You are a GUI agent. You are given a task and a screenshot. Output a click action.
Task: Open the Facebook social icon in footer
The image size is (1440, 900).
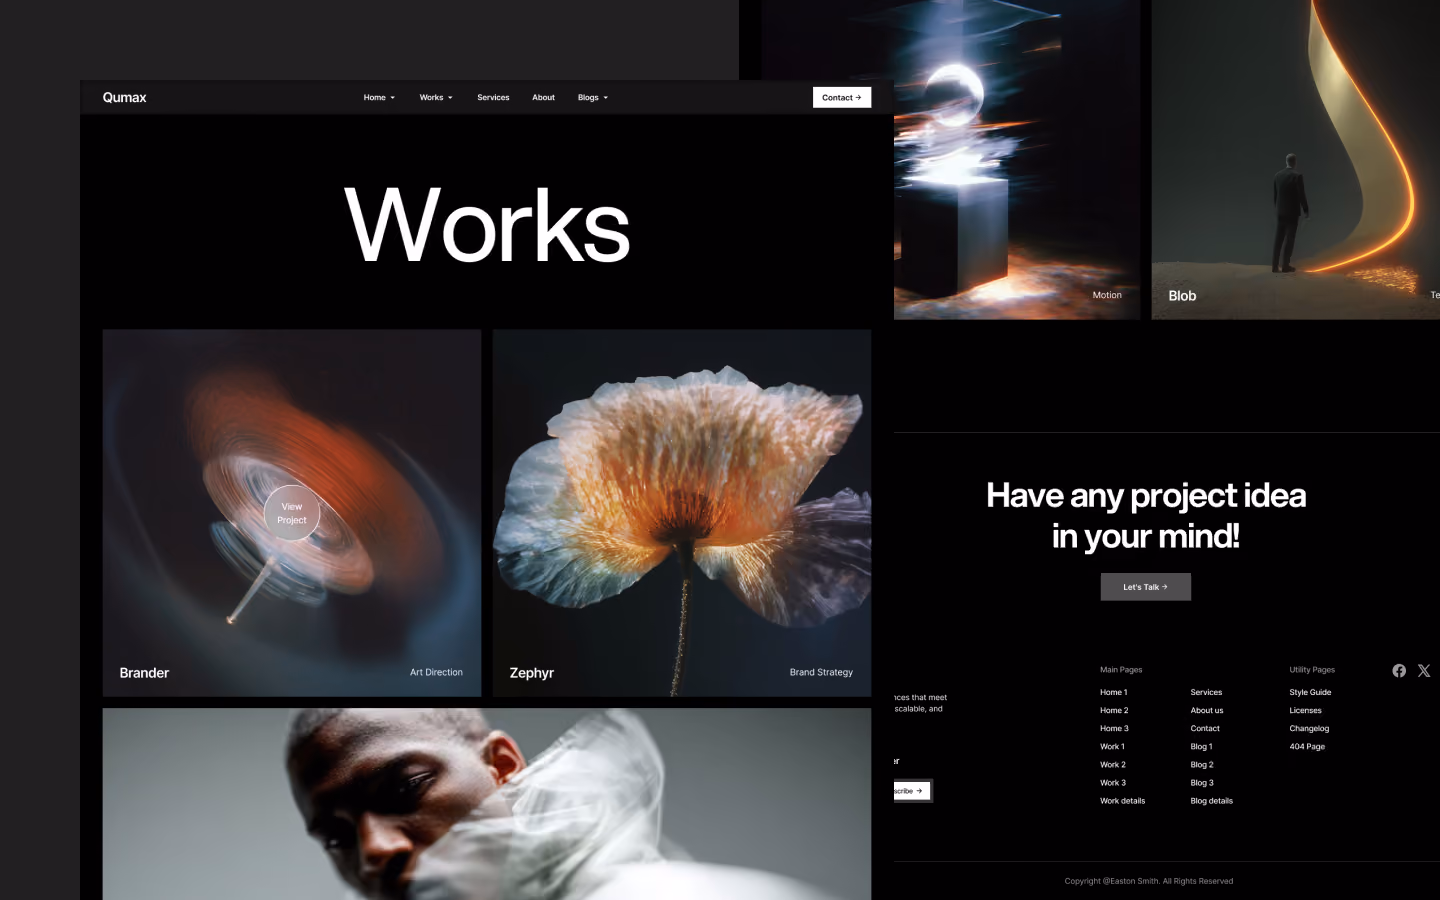(x=1399, y=671)
